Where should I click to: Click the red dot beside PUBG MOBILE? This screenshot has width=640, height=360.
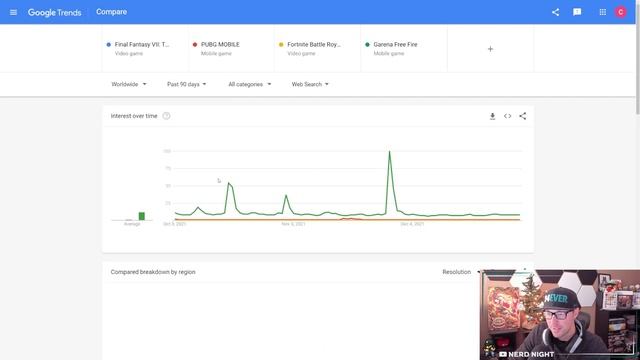[195, 44]
